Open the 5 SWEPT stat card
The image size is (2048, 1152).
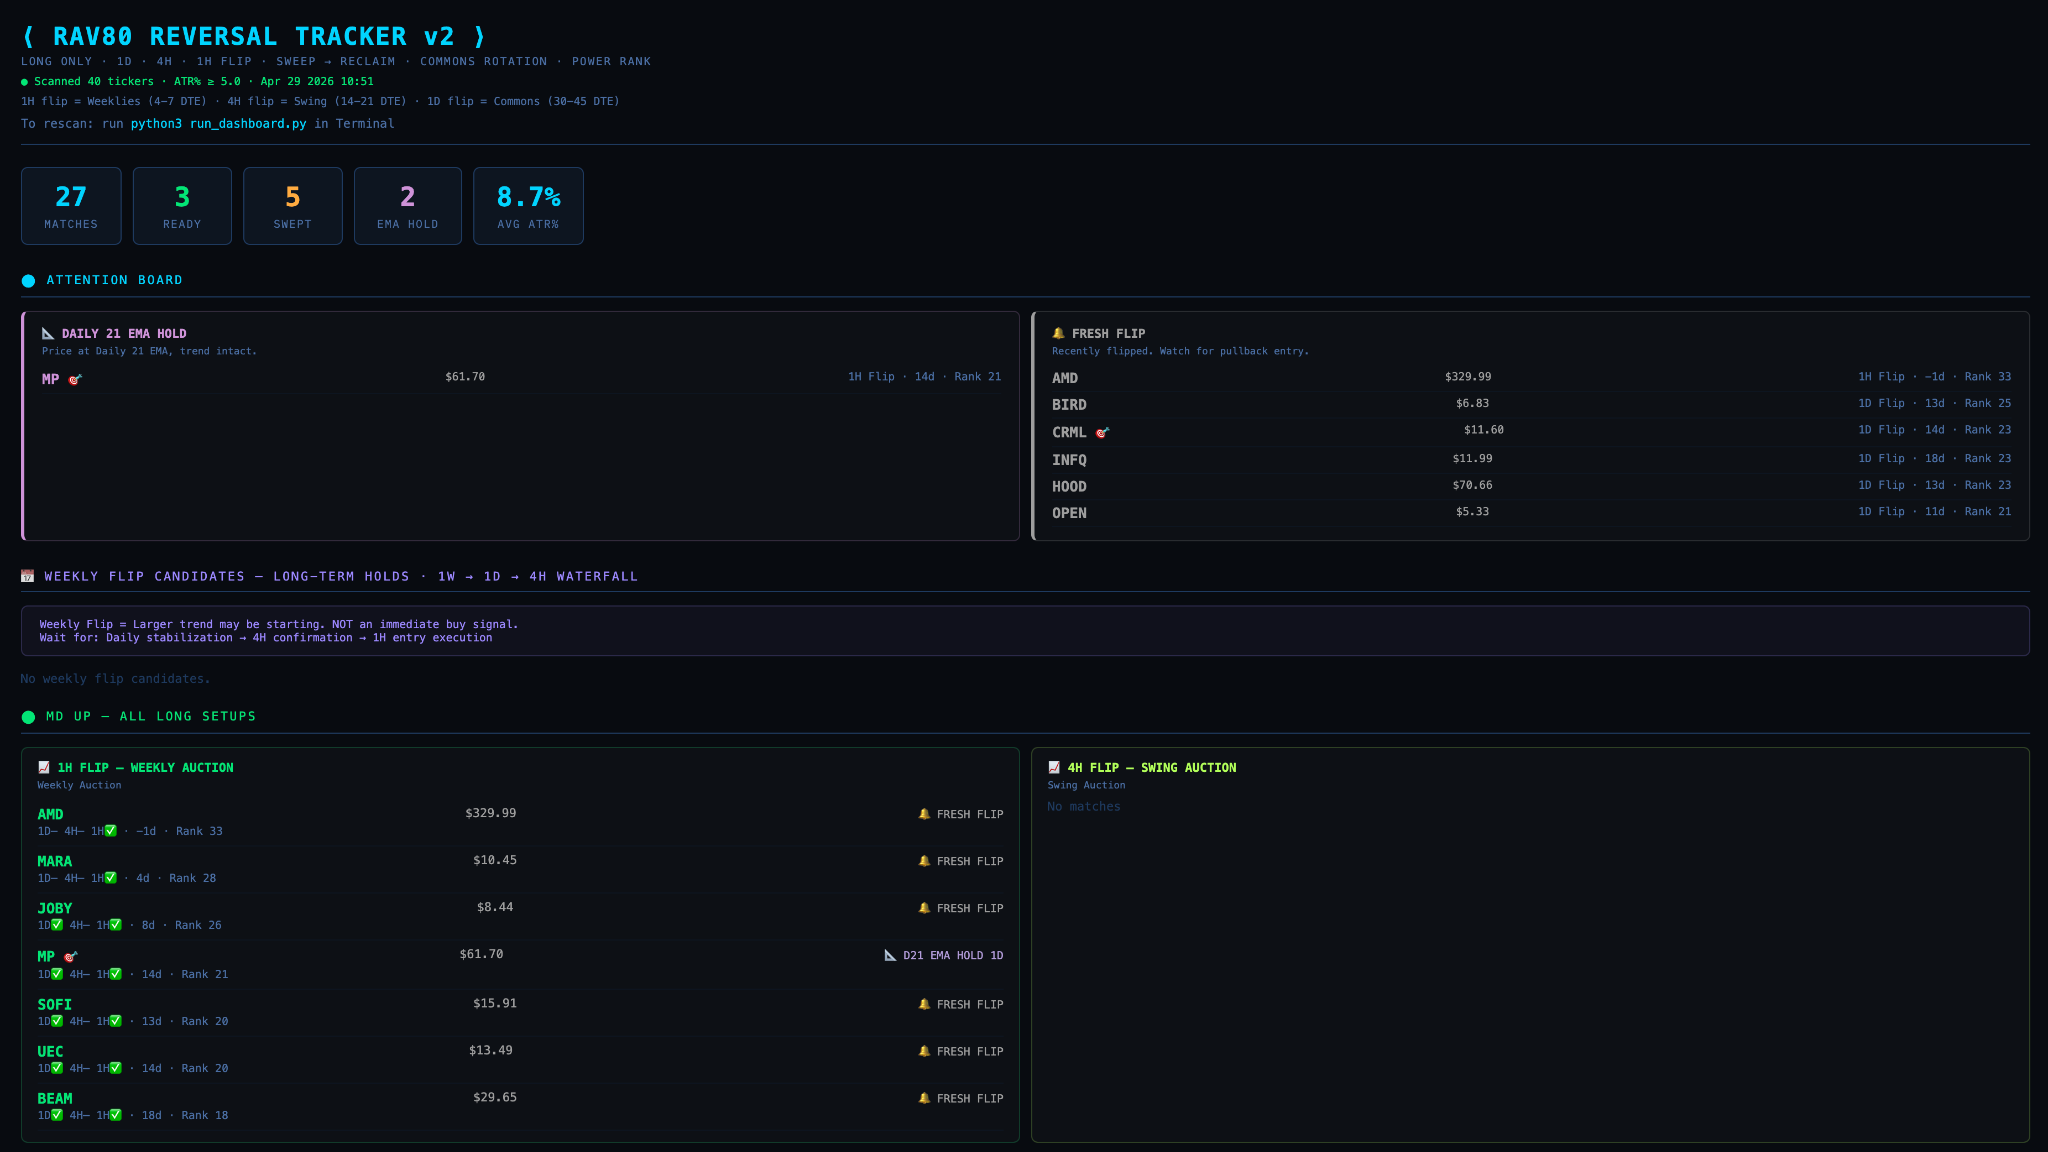(293, 206)
